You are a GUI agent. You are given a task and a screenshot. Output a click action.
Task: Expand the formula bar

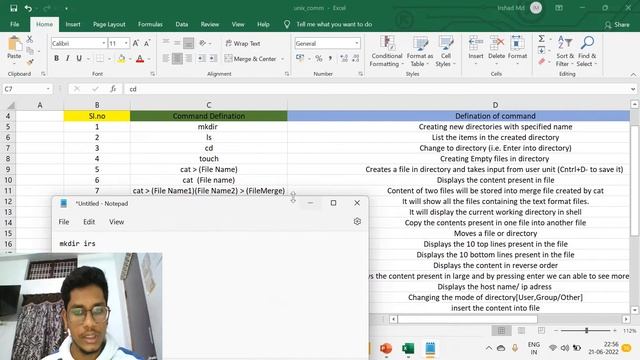pyautogui.click(x=633, y=89)
